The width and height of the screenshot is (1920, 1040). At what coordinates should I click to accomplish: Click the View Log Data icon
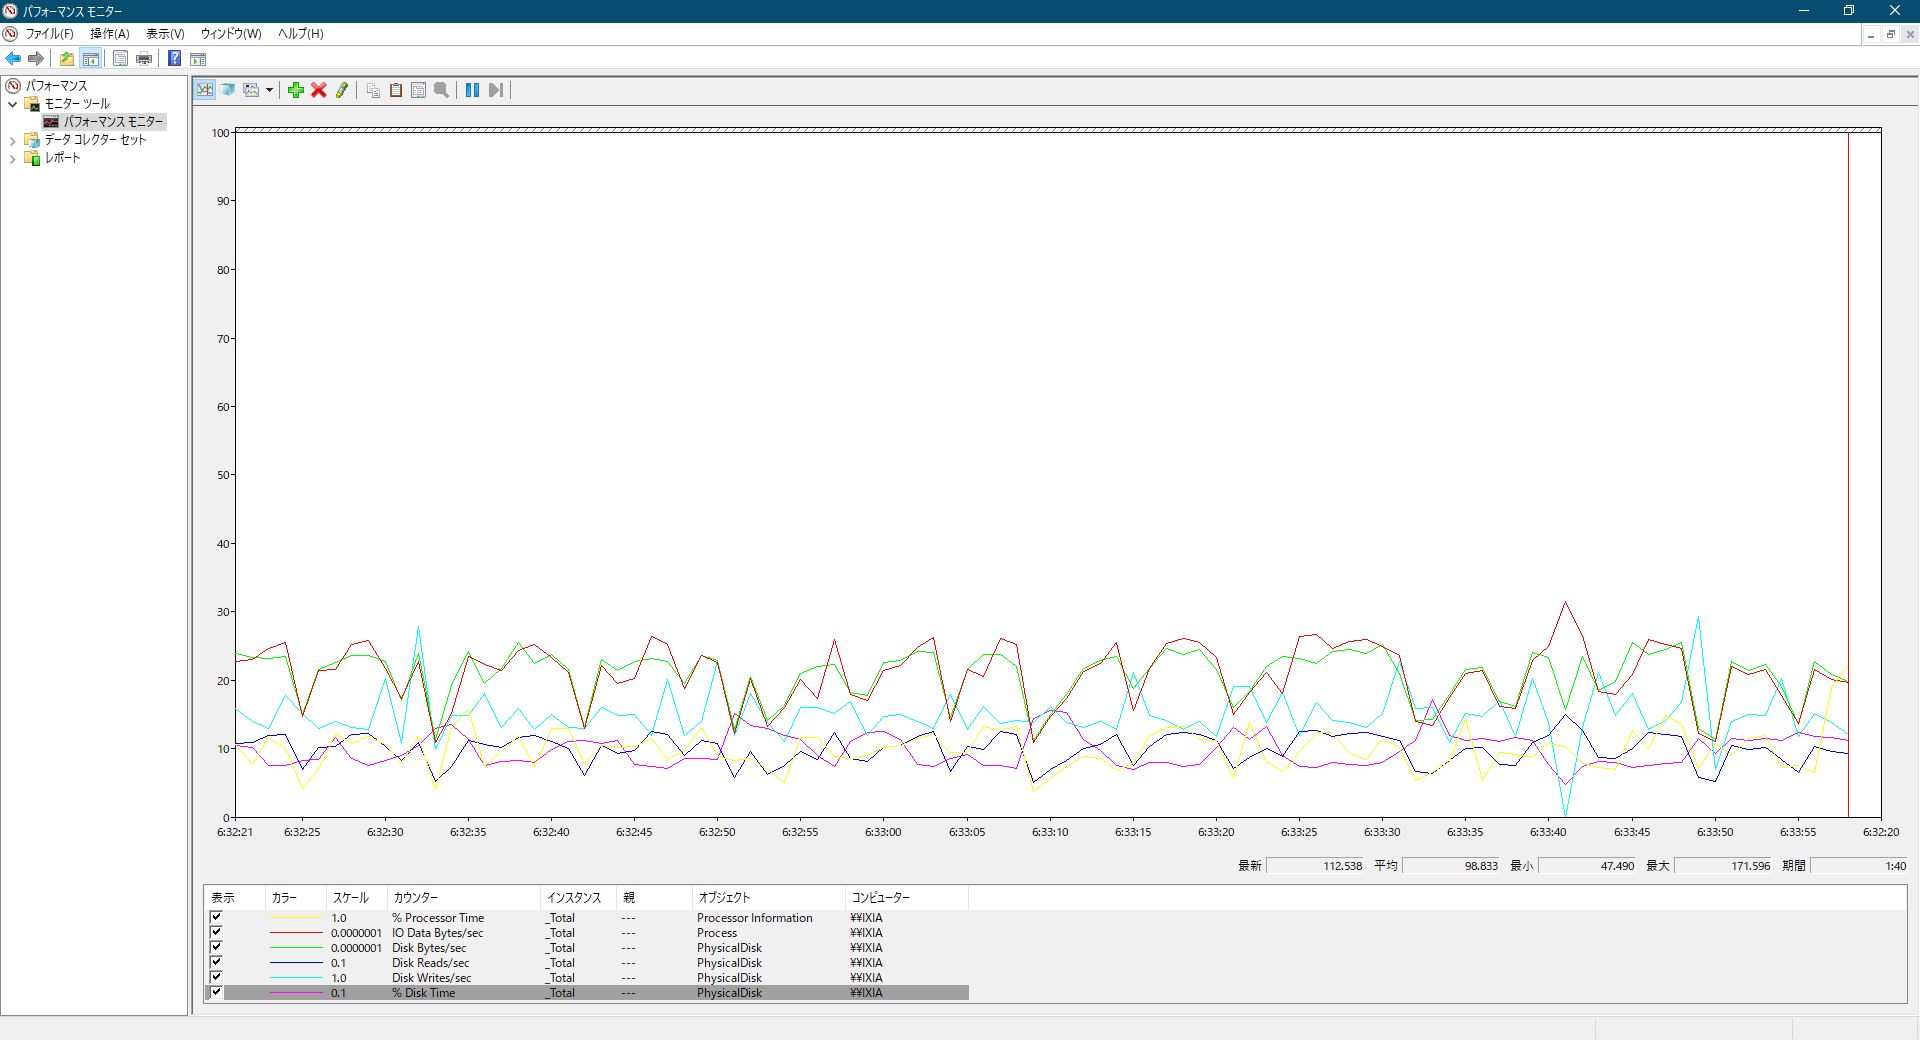228,90
